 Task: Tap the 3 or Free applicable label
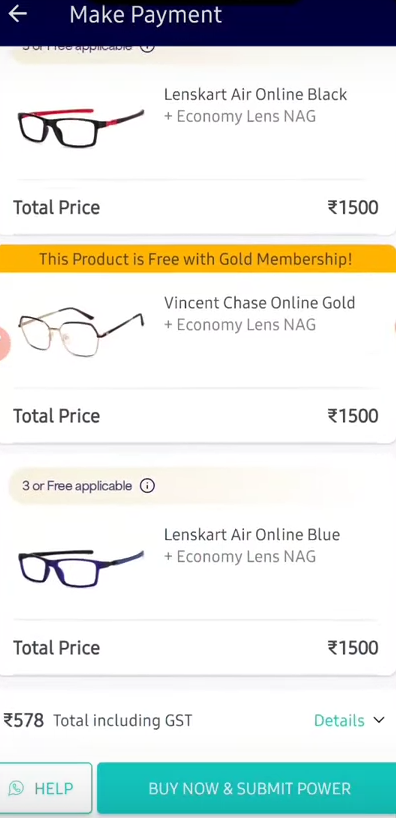tap(77, 486)
